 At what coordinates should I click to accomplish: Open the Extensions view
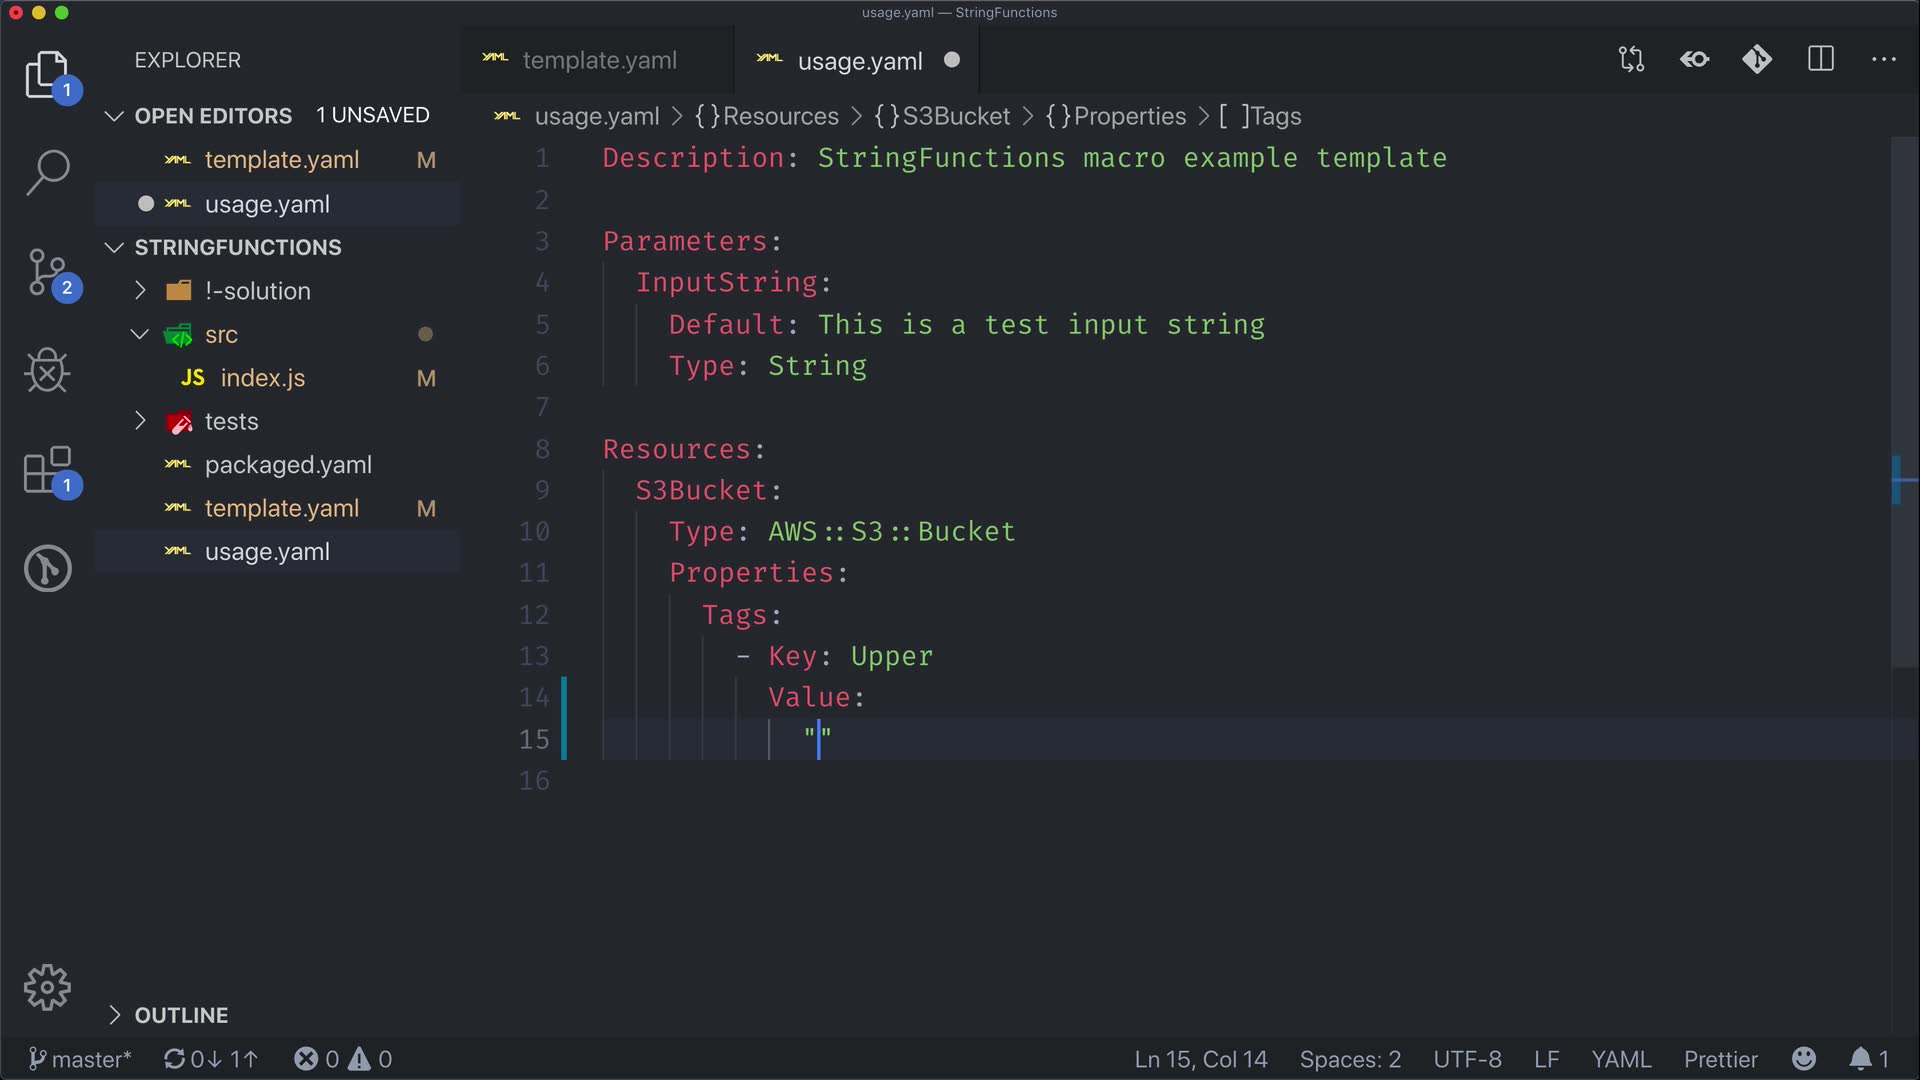point(47,470)
